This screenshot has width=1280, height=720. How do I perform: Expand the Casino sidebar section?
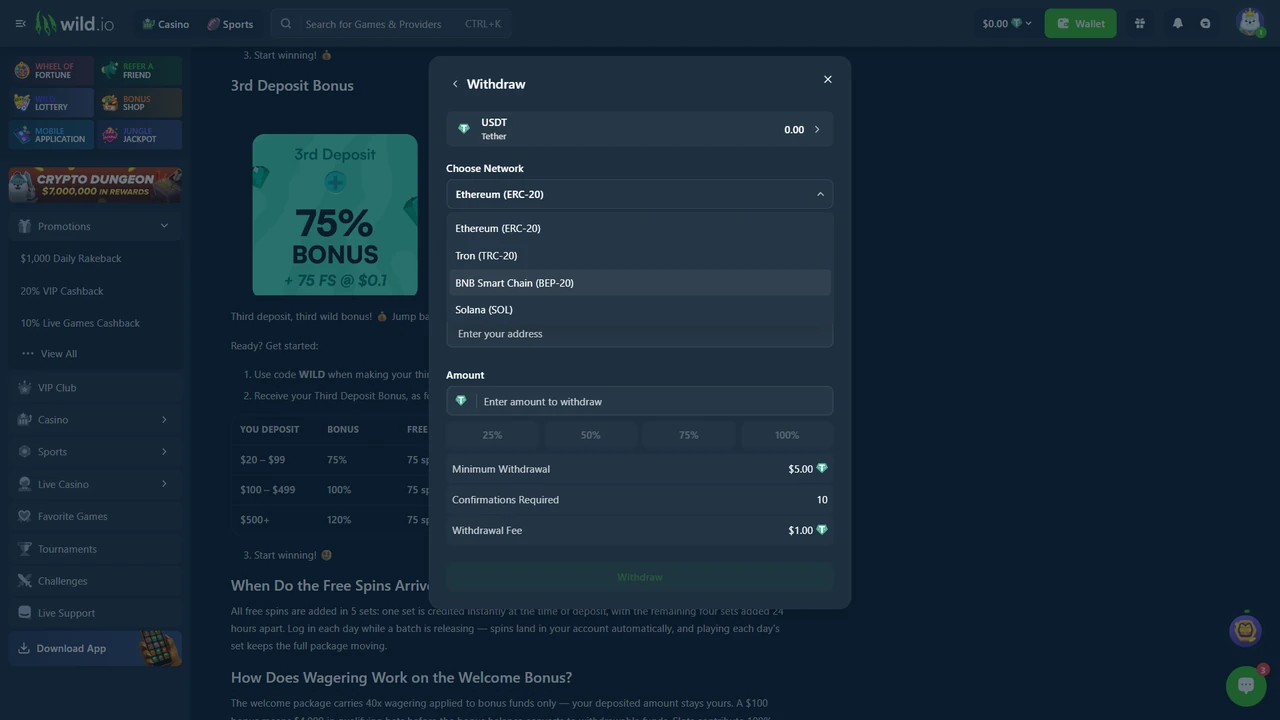tap(95, 420)
